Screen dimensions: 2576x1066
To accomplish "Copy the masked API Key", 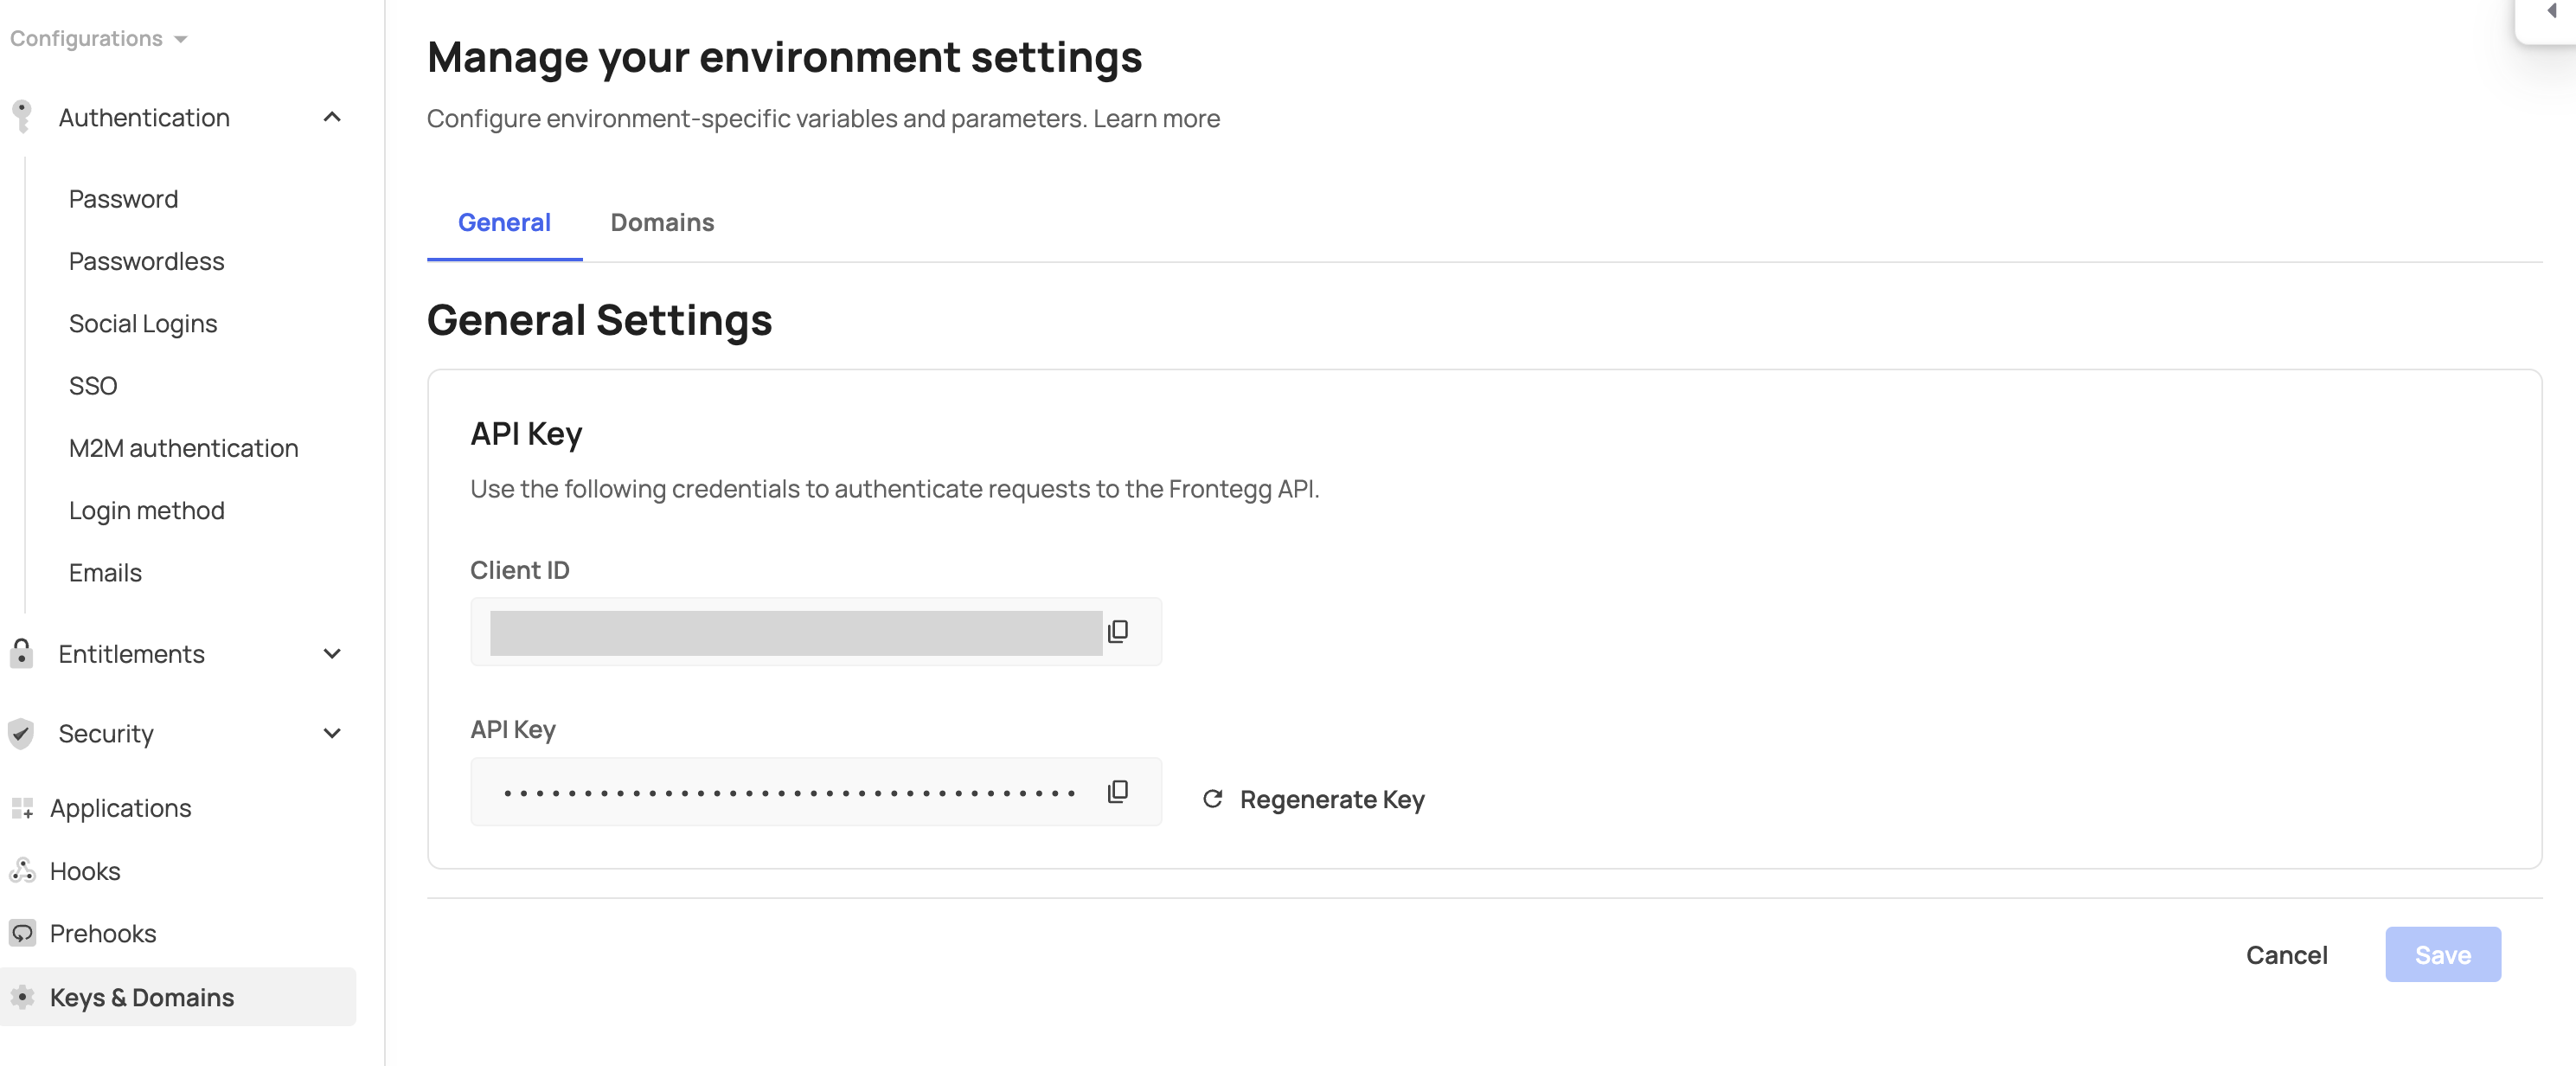I will pos(1117,791).
